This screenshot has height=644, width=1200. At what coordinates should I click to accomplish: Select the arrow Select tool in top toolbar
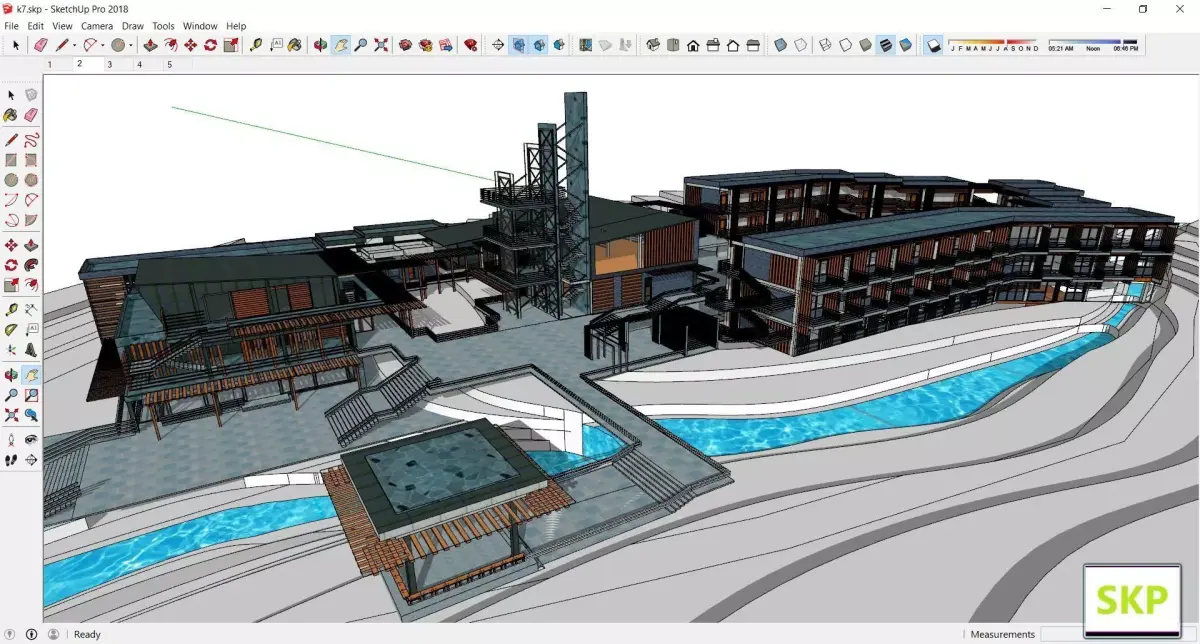16,45
